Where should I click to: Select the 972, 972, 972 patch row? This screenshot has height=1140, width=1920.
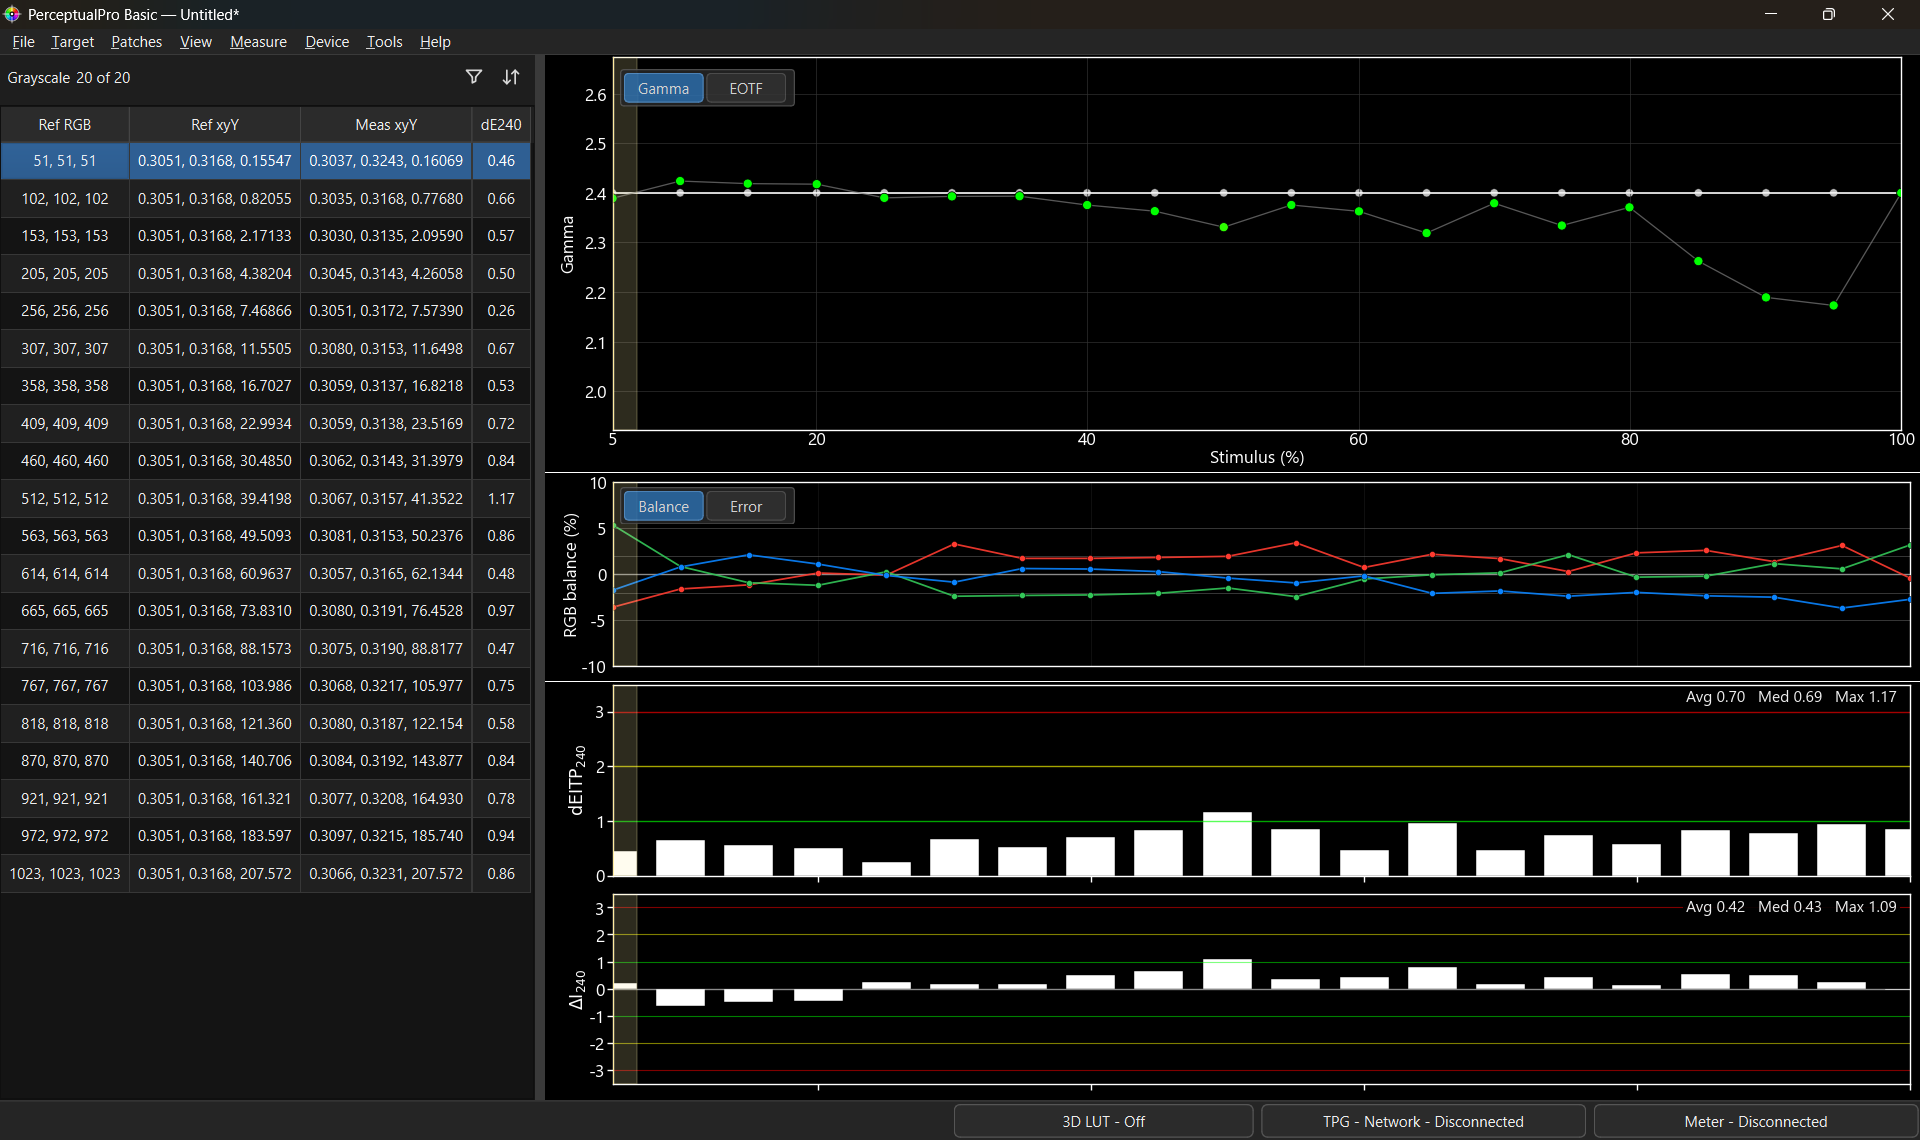click(x=266, y=836)
